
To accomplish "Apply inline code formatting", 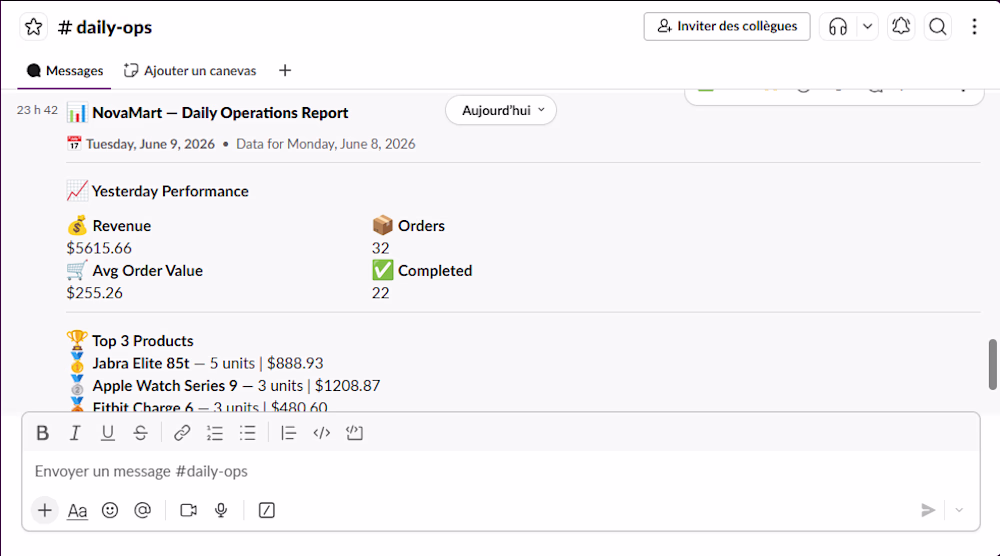I will pyautogui.click(x=321, y=433).
